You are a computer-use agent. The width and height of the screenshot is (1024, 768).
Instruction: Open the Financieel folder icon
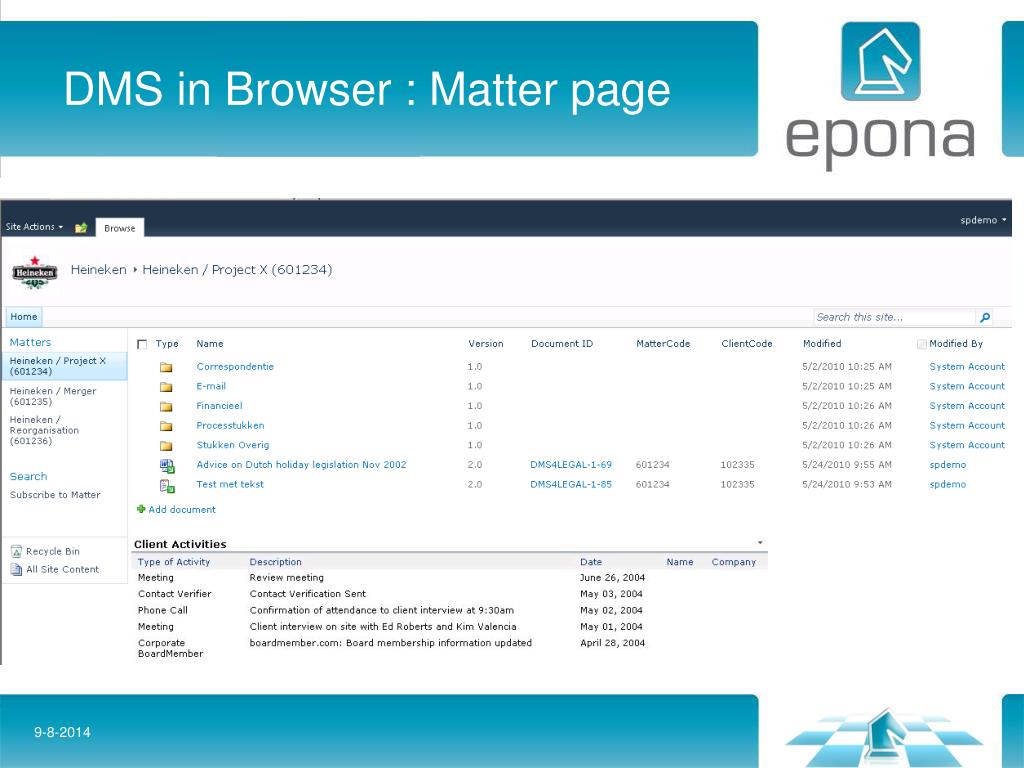[166, 406]
